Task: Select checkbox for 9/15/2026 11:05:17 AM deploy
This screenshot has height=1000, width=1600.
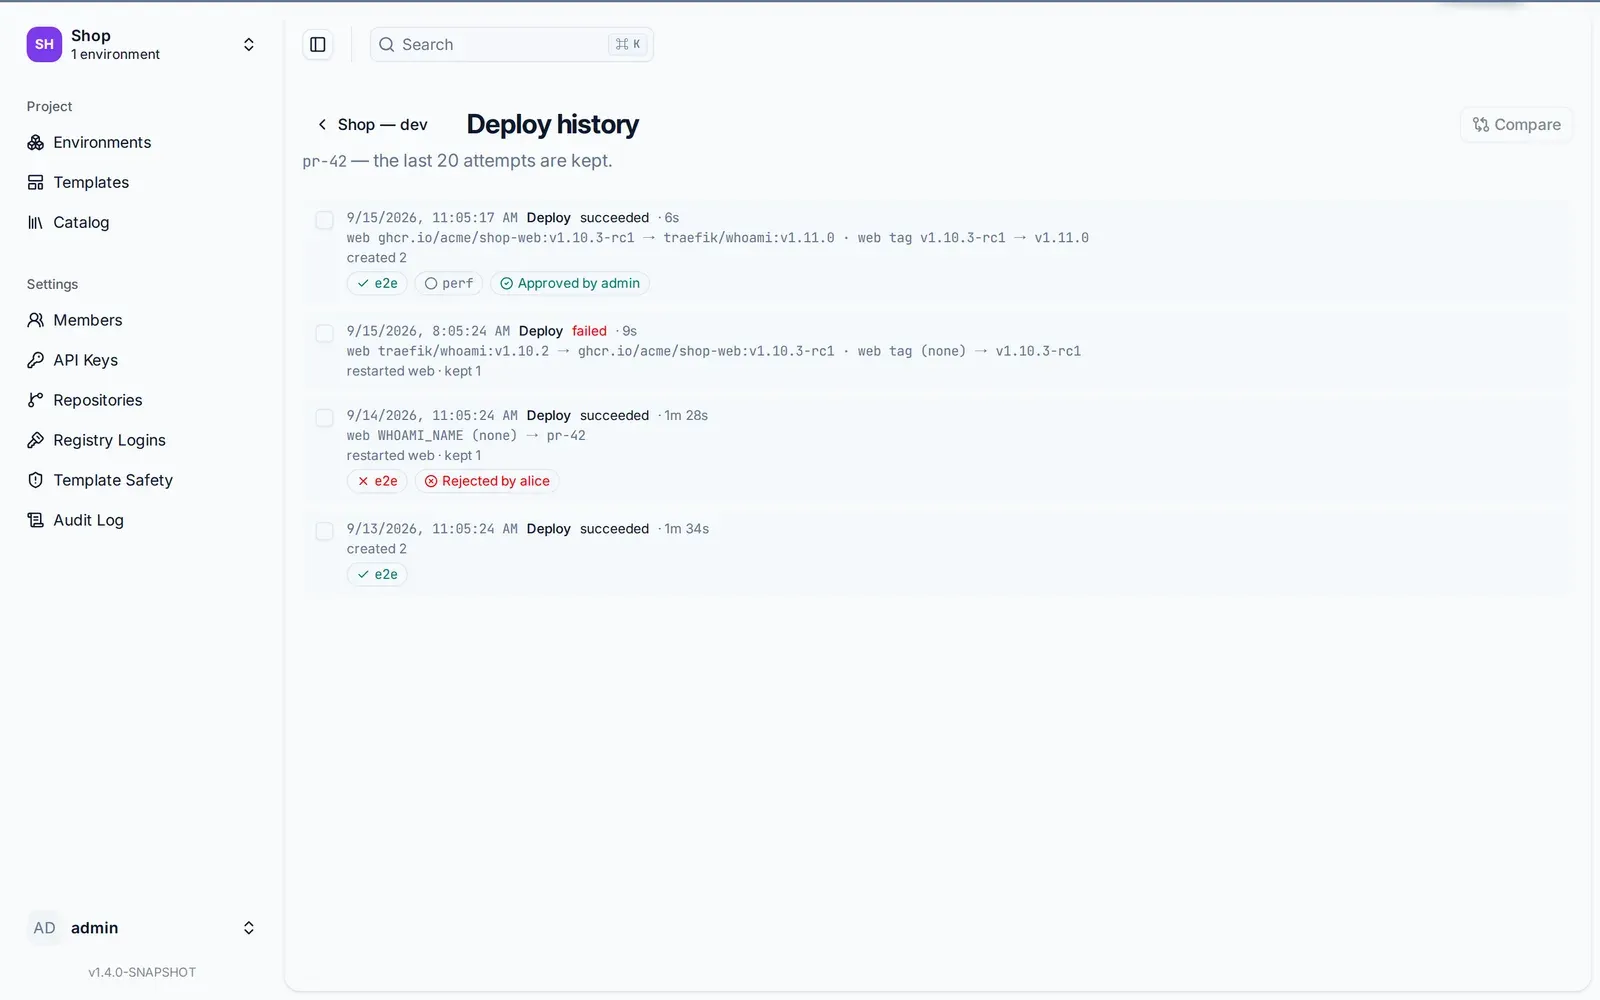Action: (325, 220)
